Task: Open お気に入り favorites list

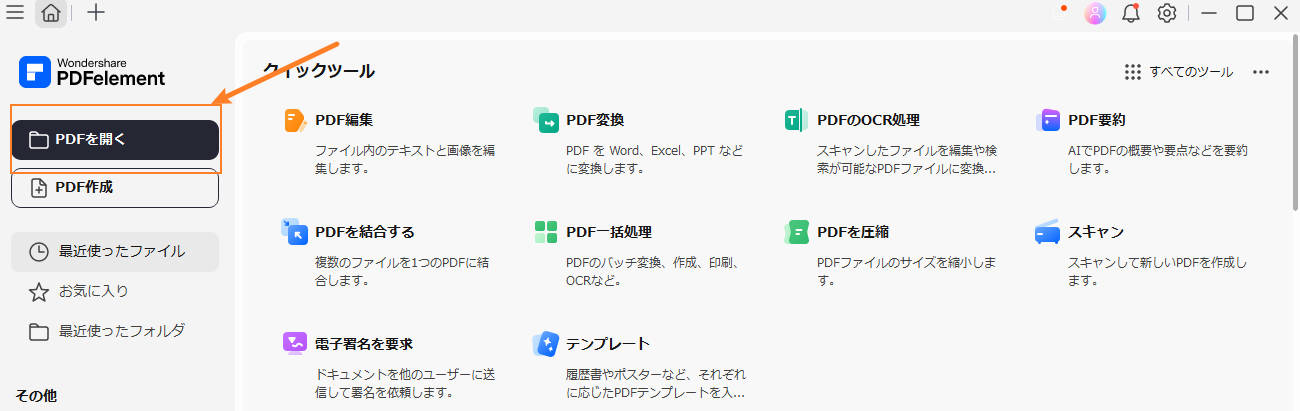Action: click(93, 292)
